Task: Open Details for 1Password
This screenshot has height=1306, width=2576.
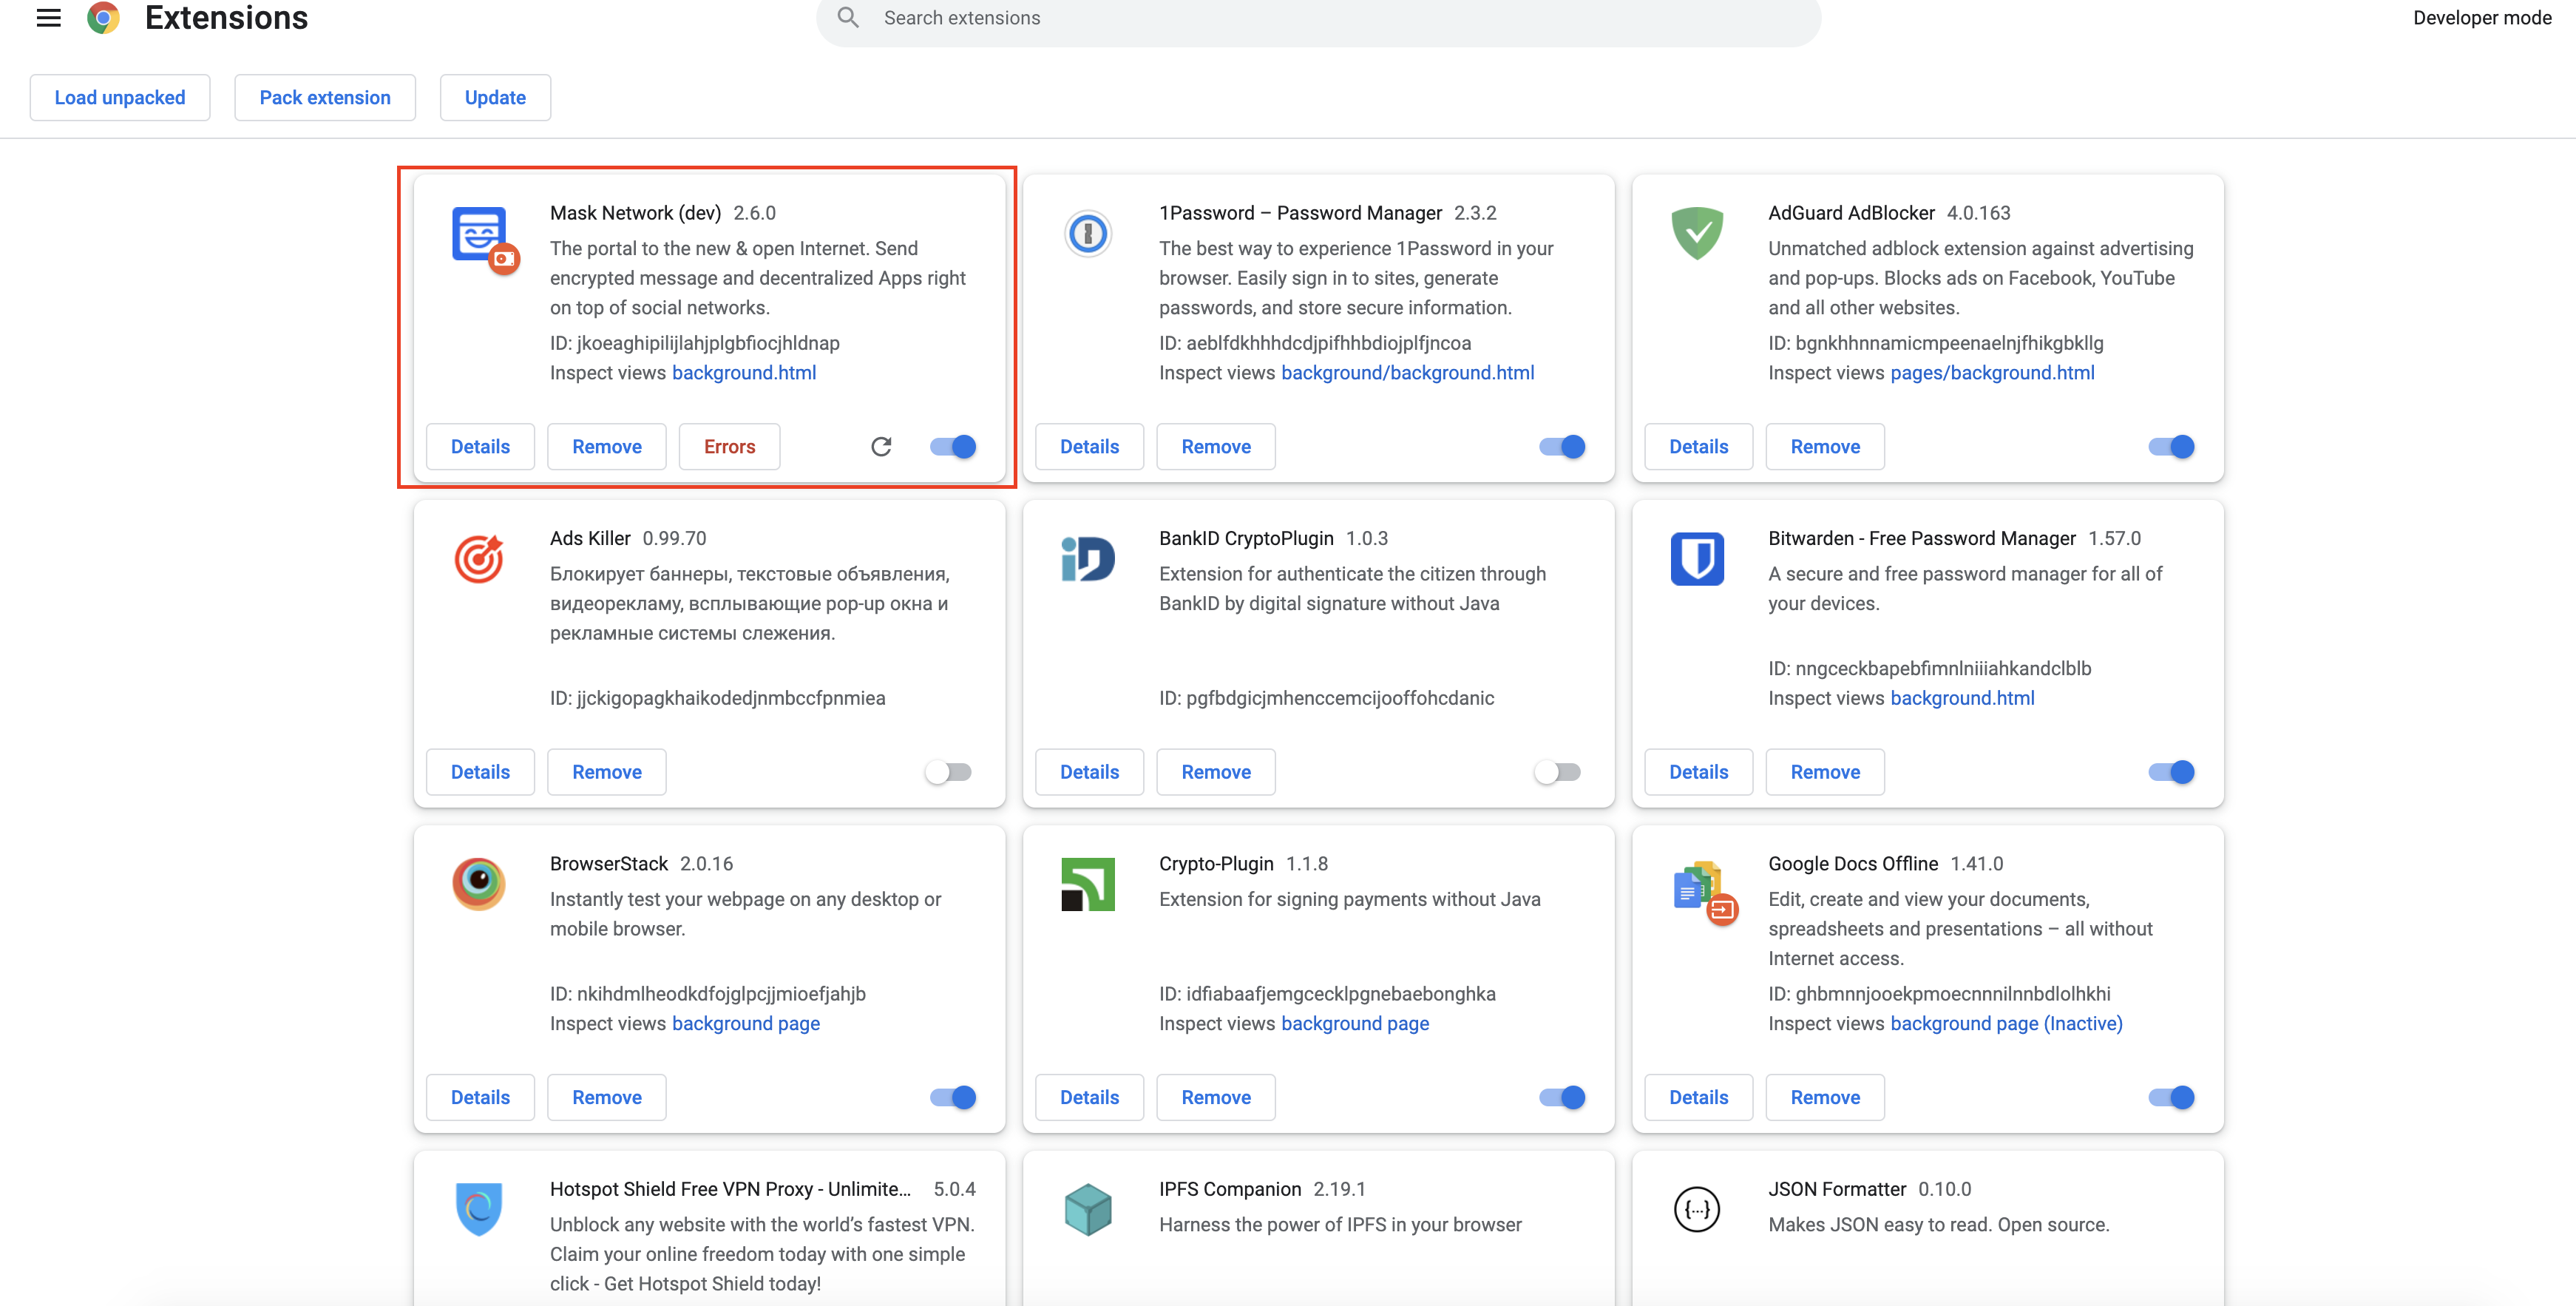Action: pos(1089,446)
